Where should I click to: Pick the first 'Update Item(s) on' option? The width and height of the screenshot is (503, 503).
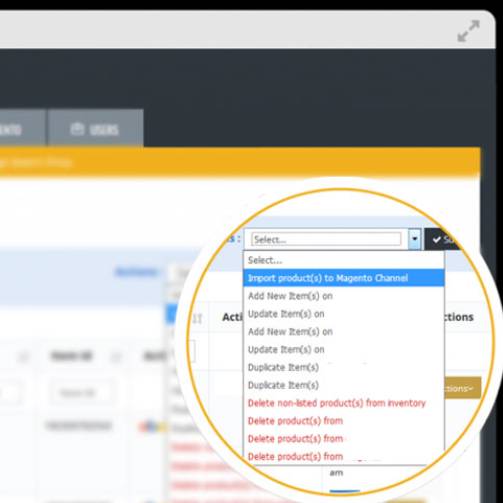pos(344,314)
